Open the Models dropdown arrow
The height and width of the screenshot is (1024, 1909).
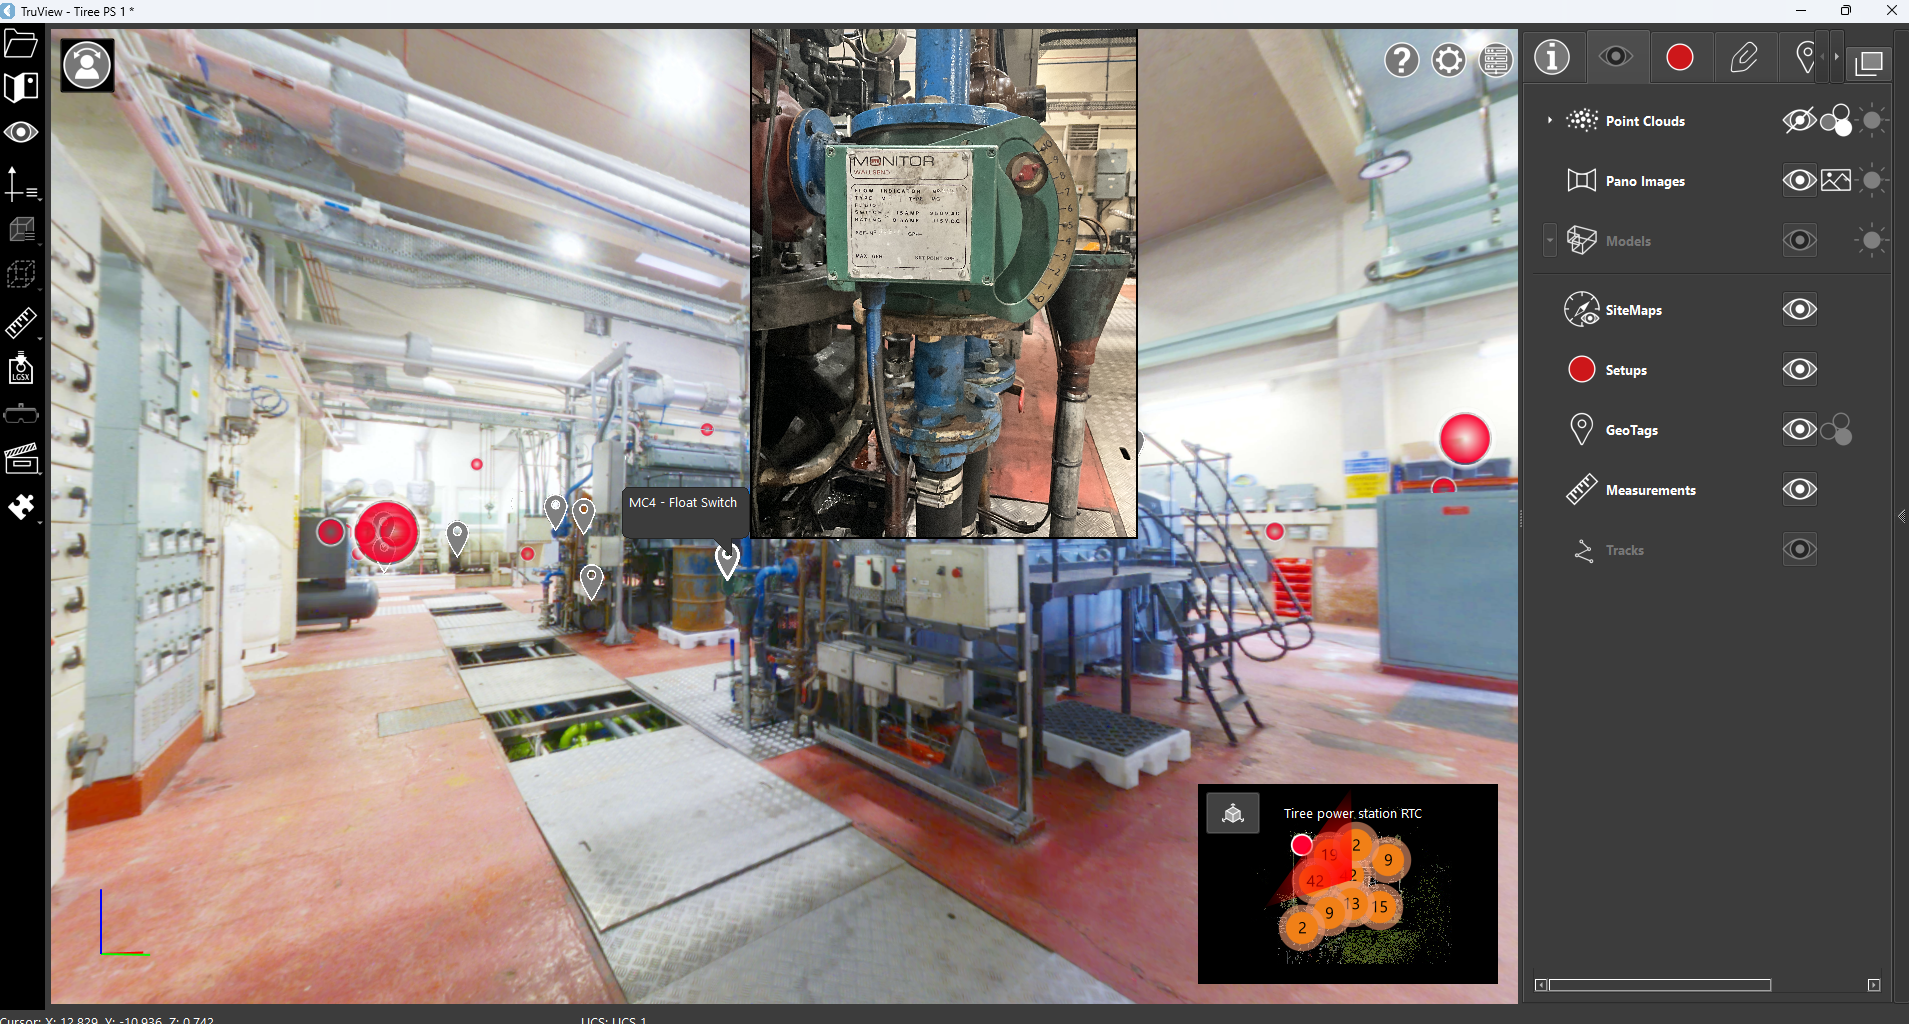click(1550, 241)
